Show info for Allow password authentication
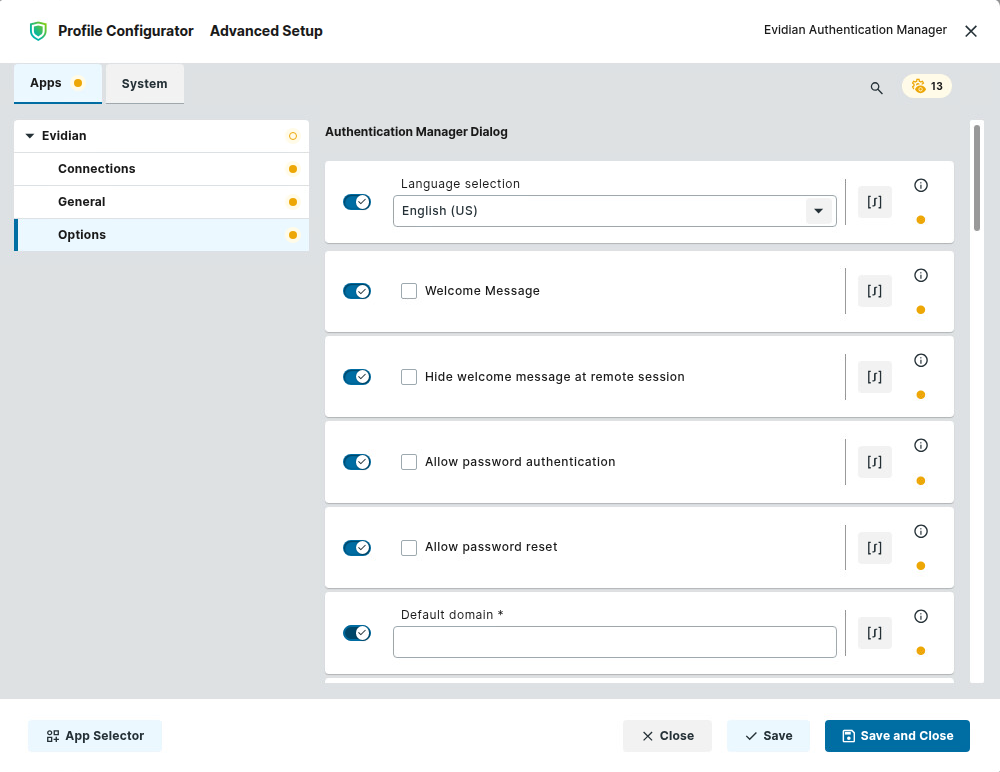This screenshot has width=1000, height=772. pyautogui.click(x=920, y=445)
